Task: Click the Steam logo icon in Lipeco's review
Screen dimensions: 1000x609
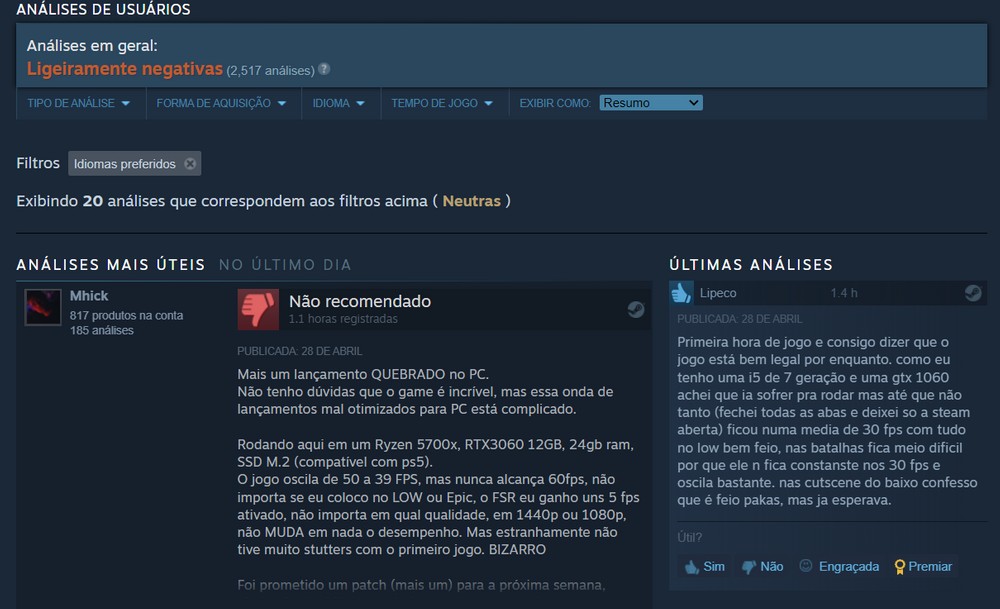Action: tap(973, 293)
